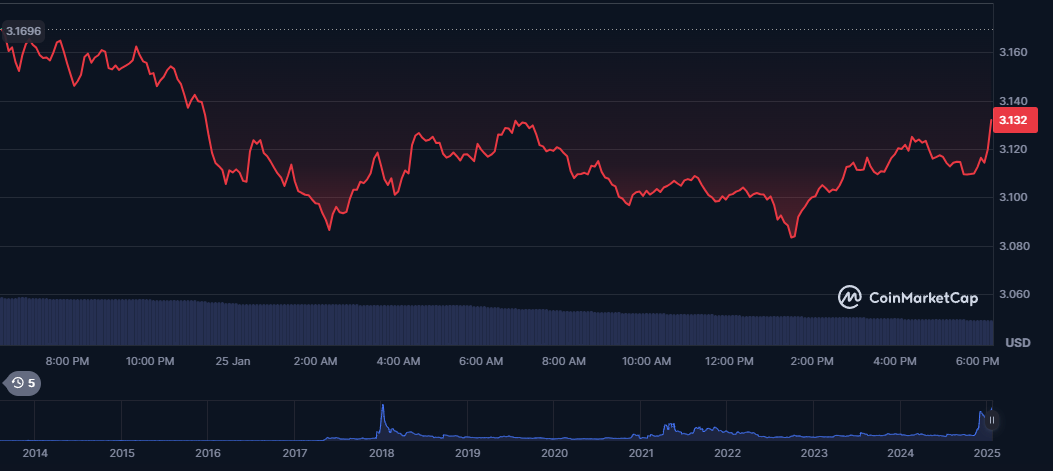Click the 25 Jan date label on time axis
Screen dimensions: 1053x471
click(x=234, y=360)
